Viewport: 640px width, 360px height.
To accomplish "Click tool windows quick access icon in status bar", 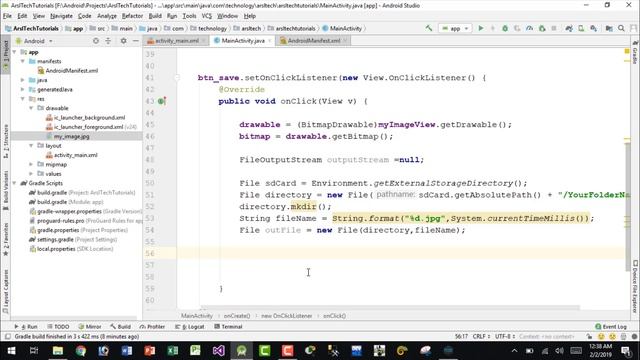I will click(x=7, y=337).
